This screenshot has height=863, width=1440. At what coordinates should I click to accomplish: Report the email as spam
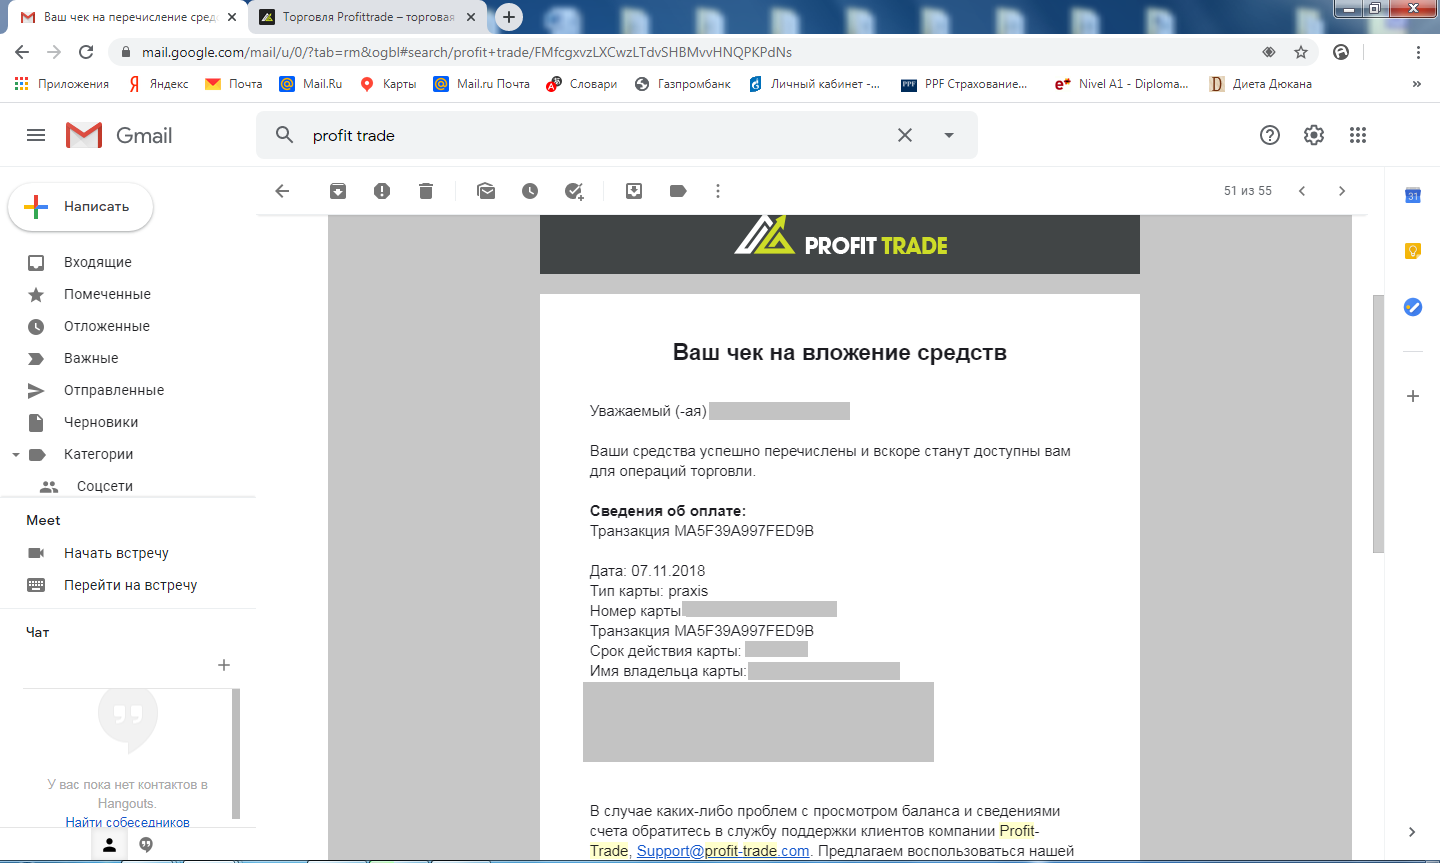[382, 191]
